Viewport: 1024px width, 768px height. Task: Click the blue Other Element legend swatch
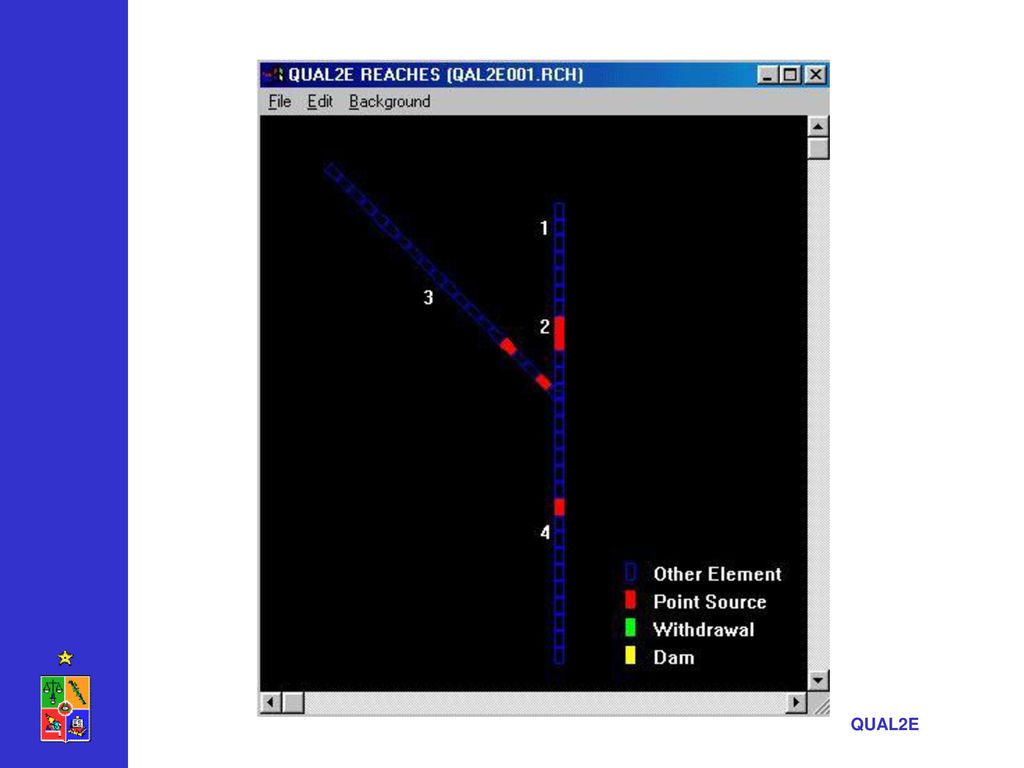coord(630,573)
